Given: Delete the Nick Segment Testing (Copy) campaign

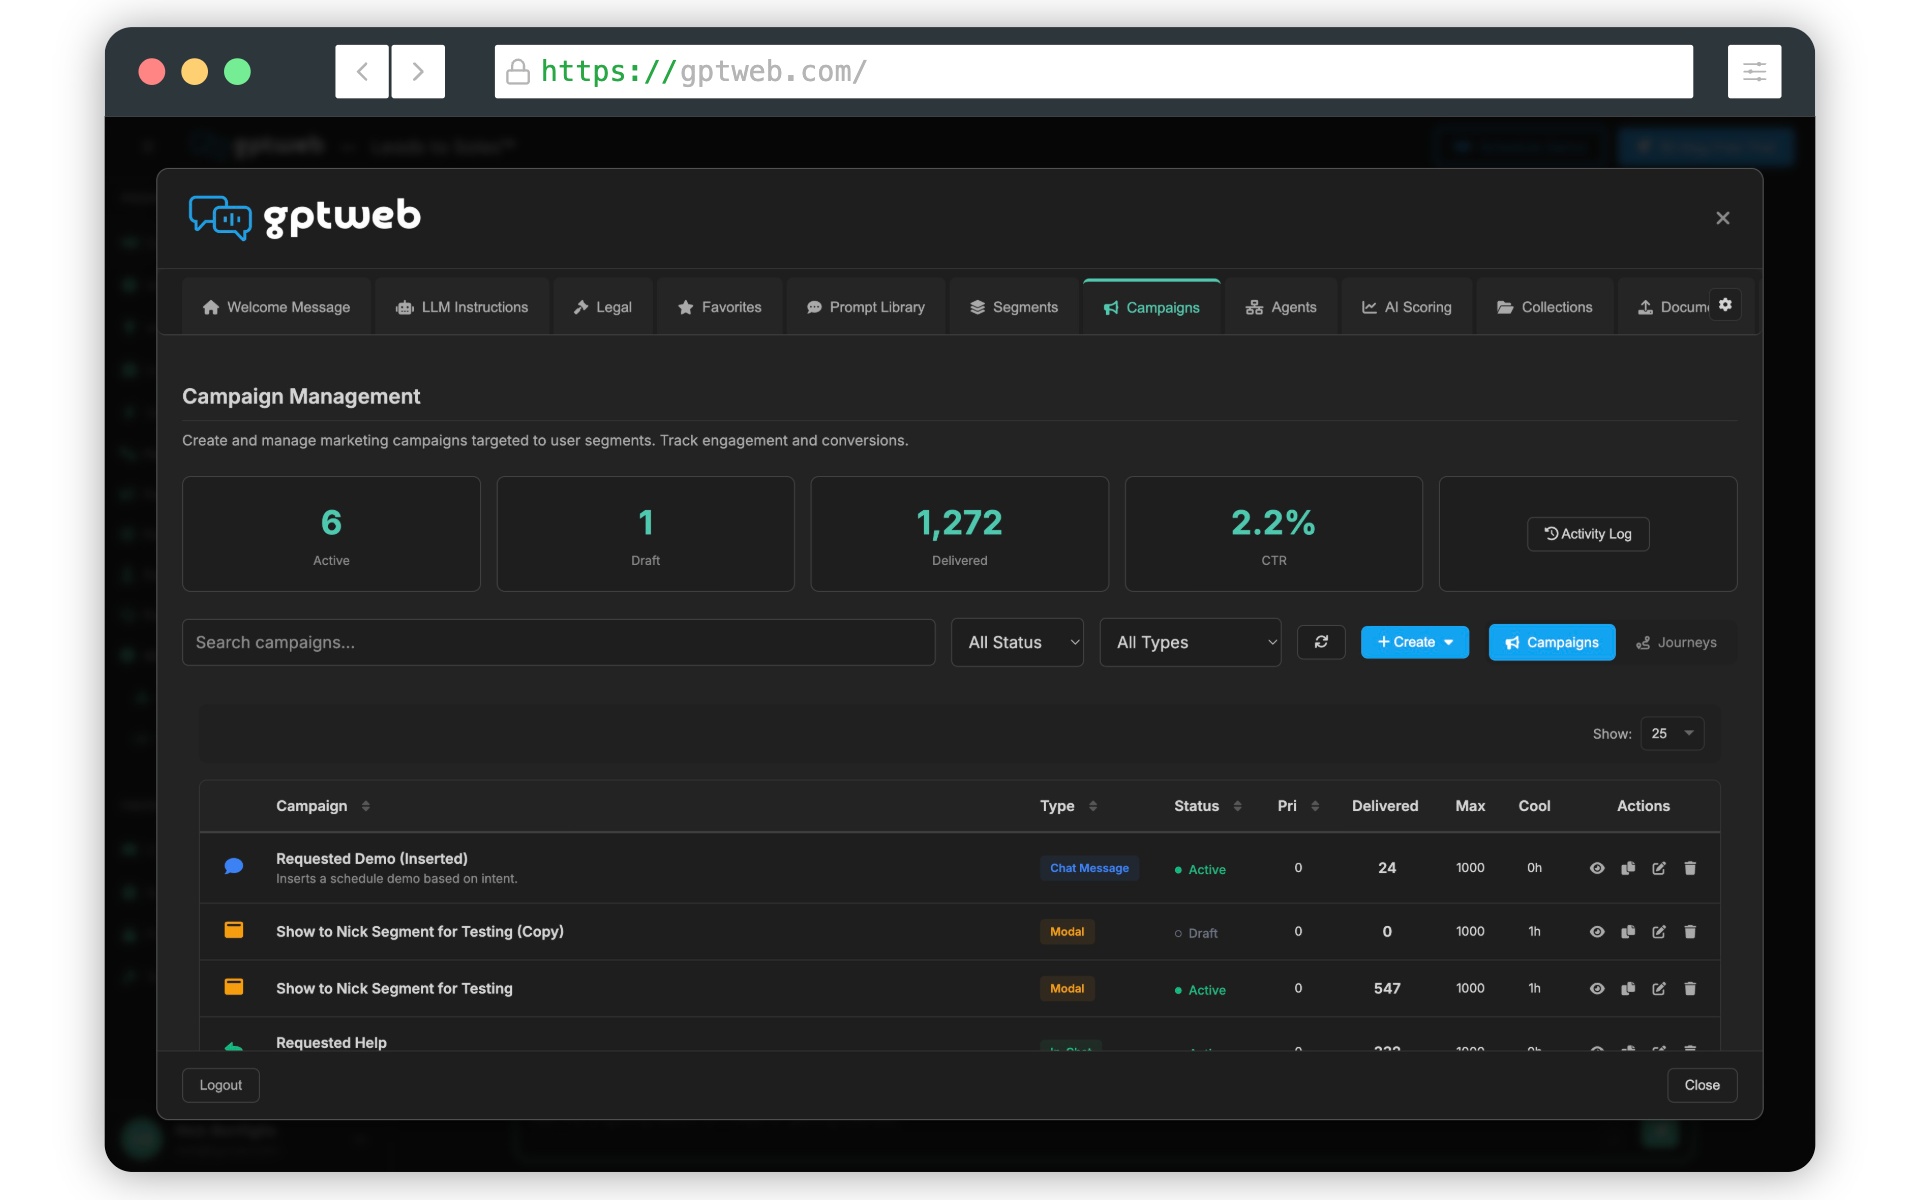Looking at the screenshot, I should coord(1690,931).
